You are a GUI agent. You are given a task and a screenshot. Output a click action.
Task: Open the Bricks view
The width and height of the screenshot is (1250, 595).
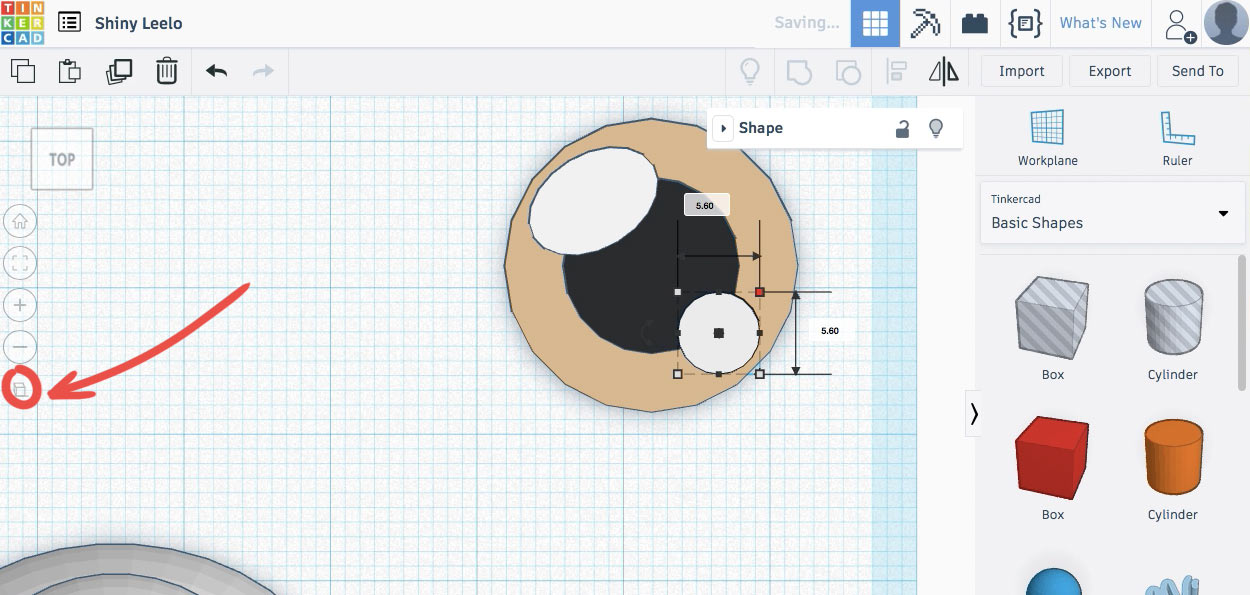[x=975, y=23]
